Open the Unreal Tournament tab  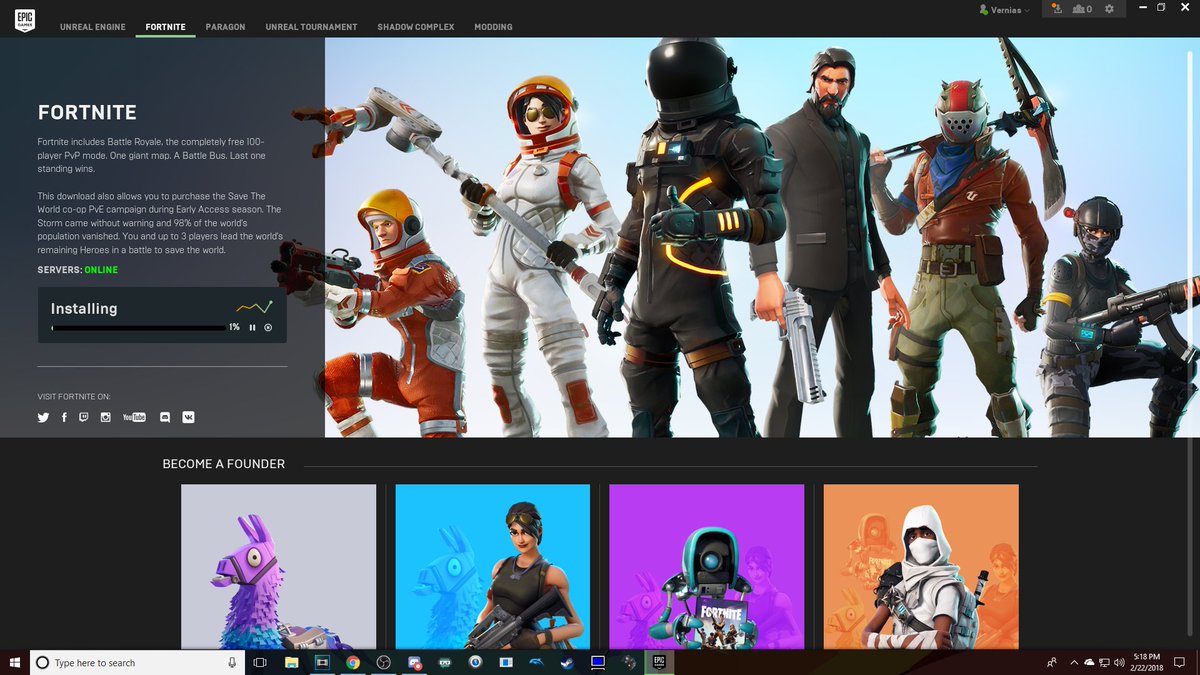point(311,27)
